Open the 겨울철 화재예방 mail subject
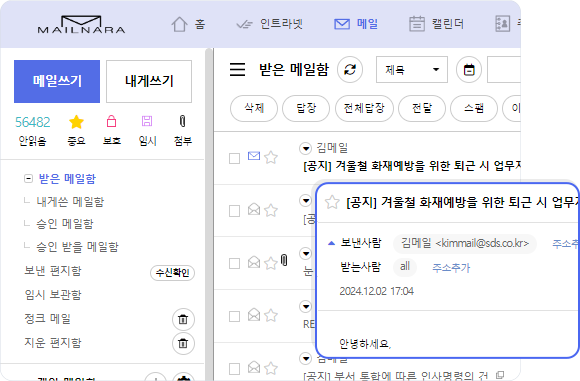The width and height of the screenshot is (580, 381). tap(412, 166)
